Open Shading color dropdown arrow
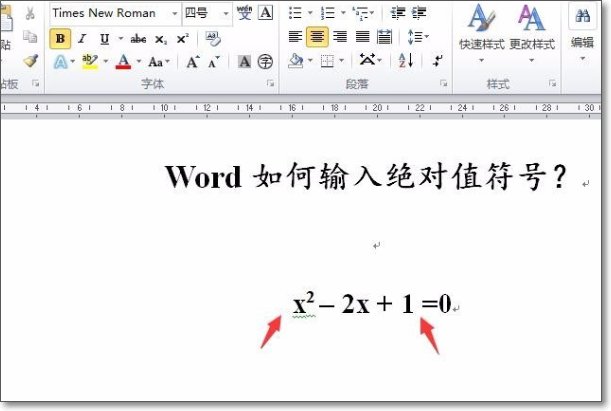The image size is (611, 411). tap(311, 60)
